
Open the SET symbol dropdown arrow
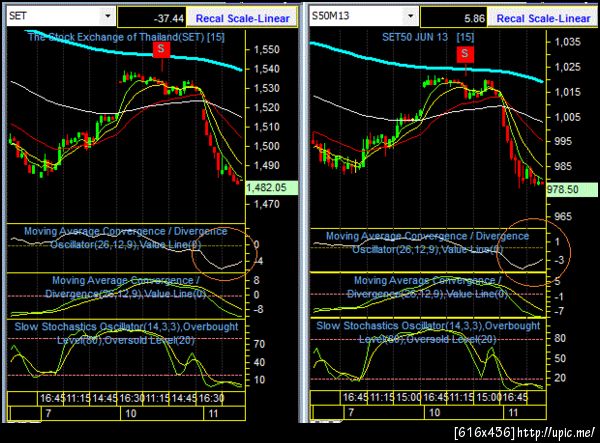[x=108, y=16]
